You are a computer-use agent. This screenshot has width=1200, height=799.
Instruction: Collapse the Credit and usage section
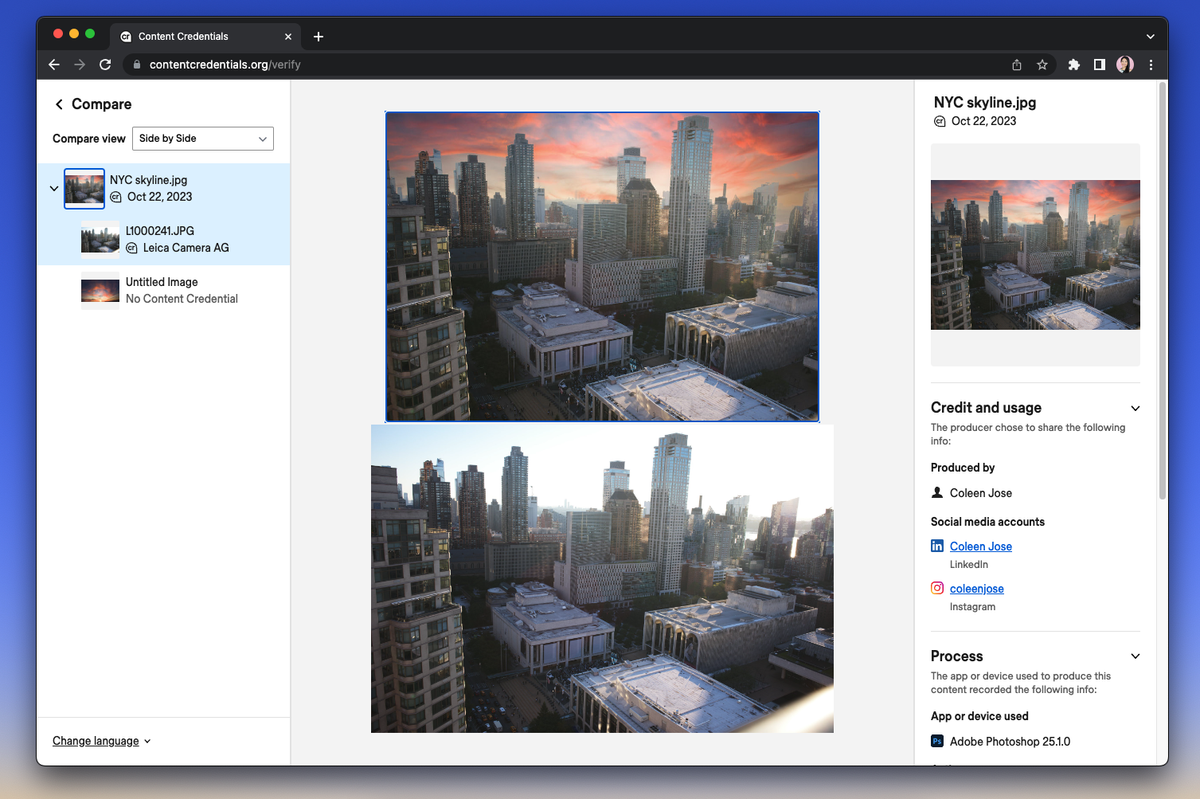point(1135,408)
